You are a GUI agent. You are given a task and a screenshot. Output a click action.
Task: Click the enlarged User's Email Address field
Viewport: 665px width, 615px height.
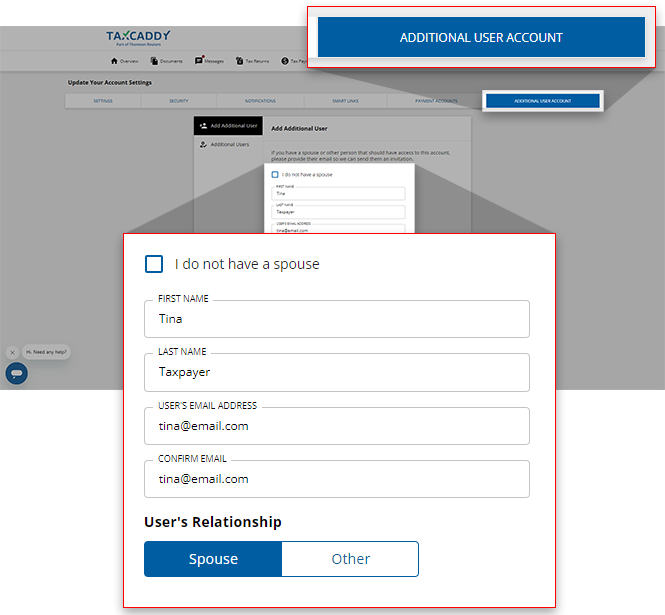click(x=337, y=426)
